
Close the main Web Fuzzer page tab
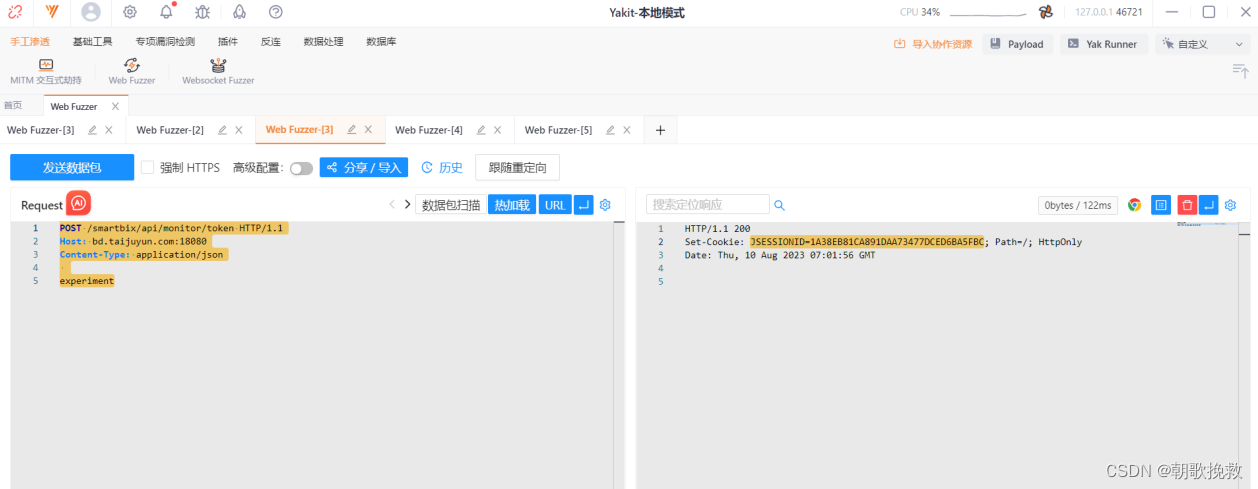[115, 106]
